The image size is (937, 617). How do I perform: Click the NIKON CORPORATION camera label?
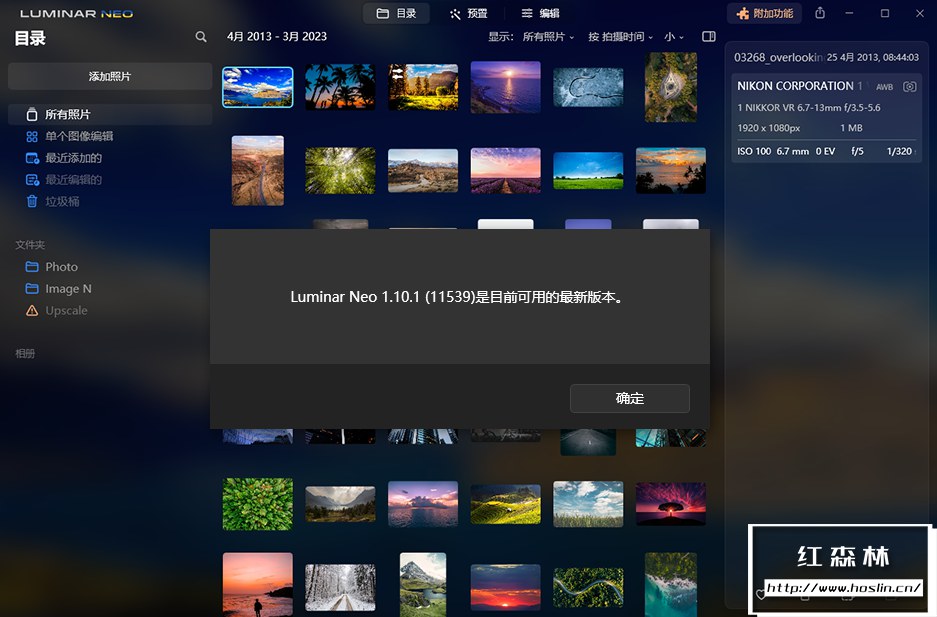point(795,86)
